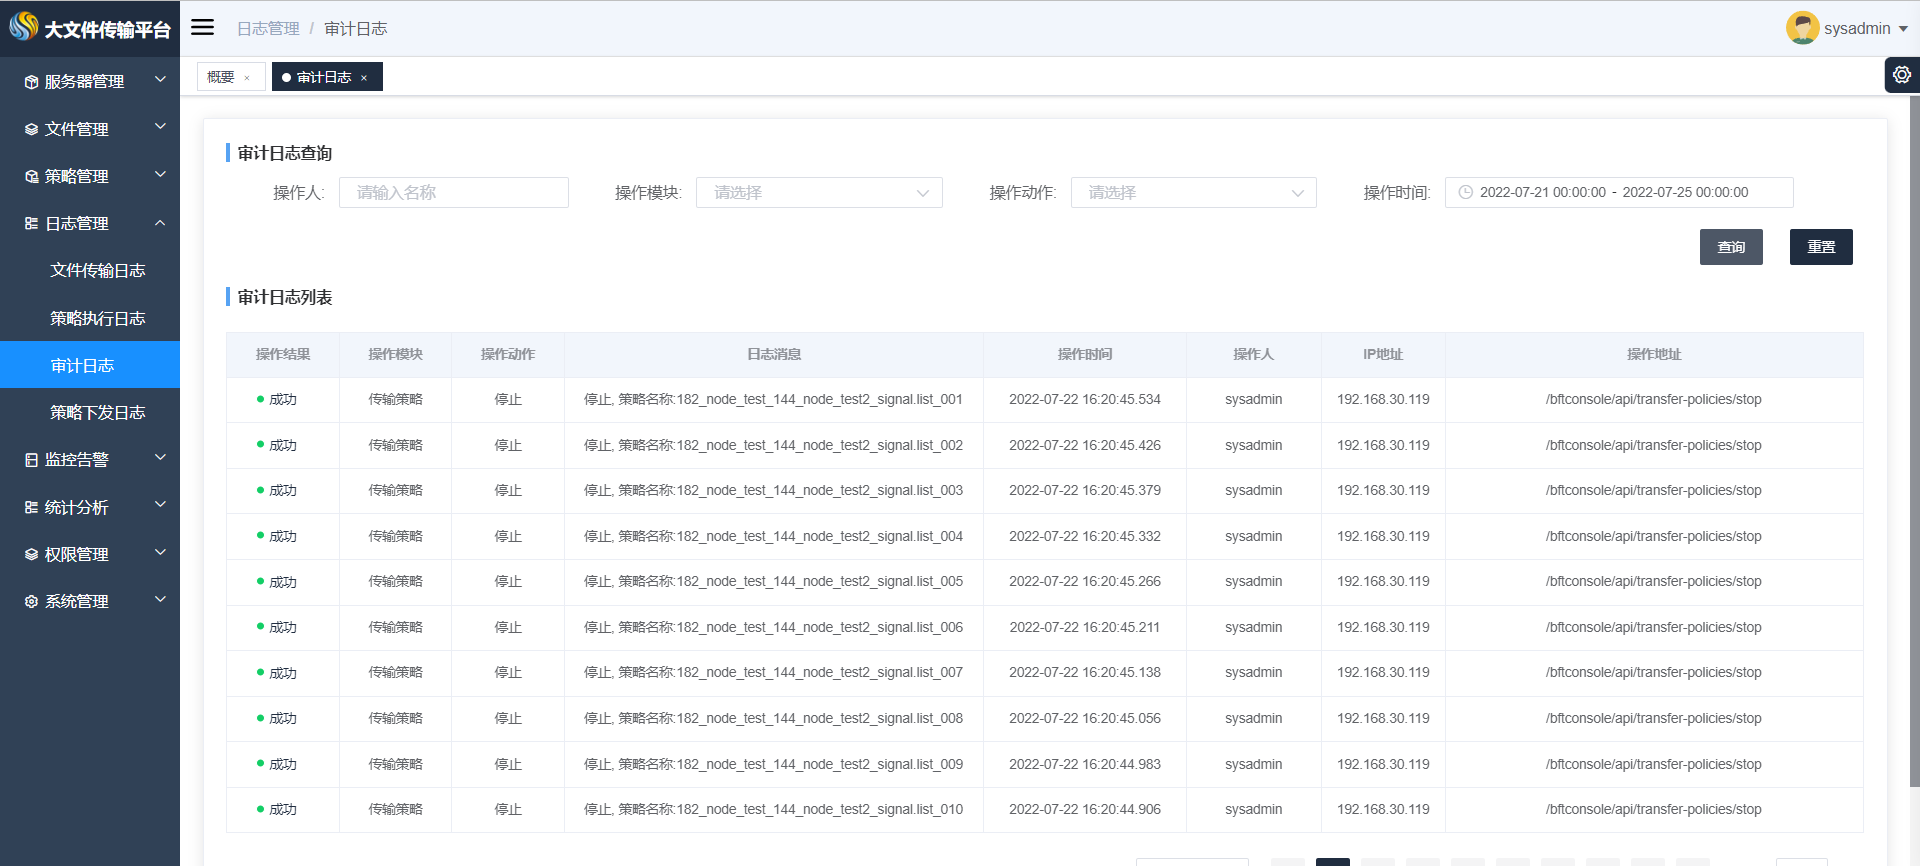Collapse the 日志管理 menu chevron

(160, 222)
